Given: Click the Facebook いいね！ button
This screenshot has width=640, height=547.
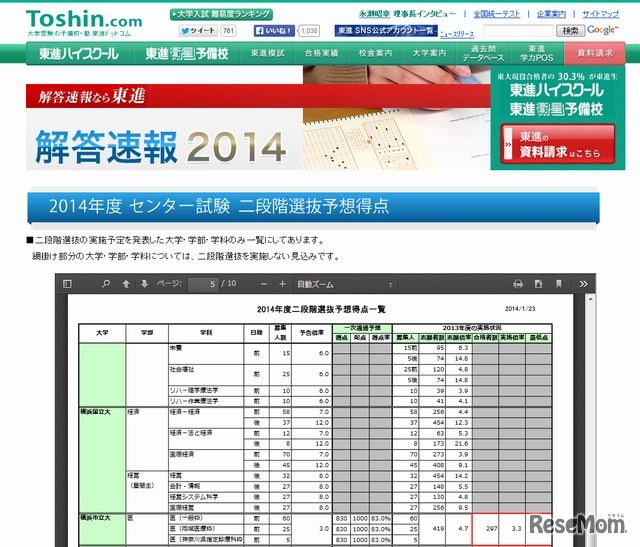Looking at the screenshot, I should [274, 31].
